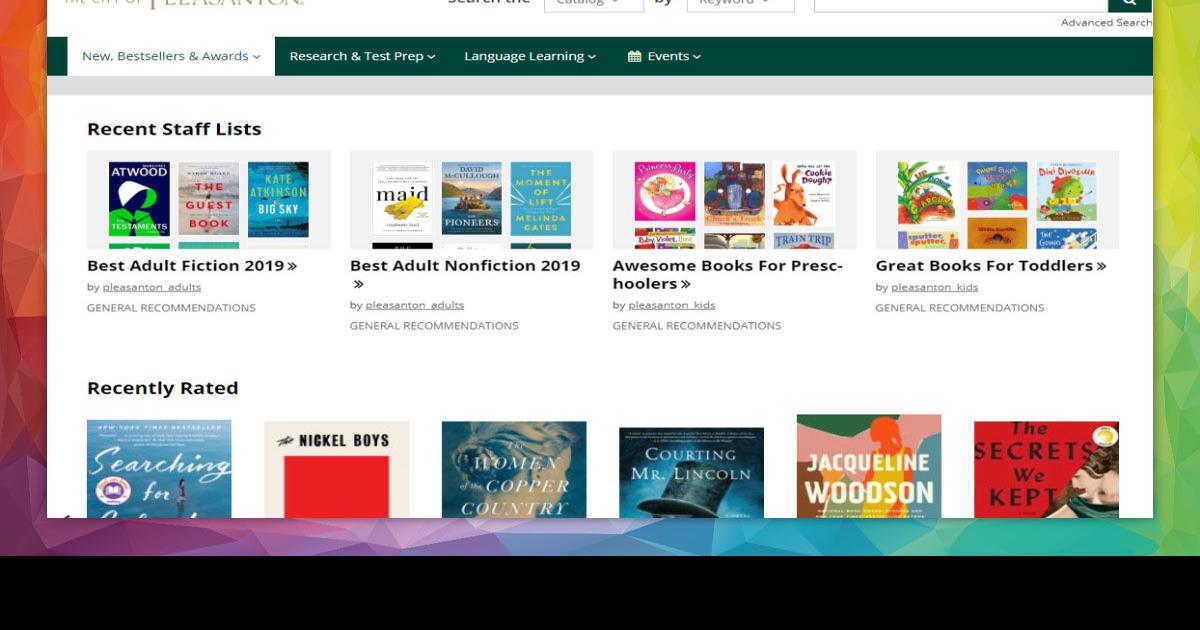The height and width of the screenshot is (630, 1200).
Task: Open Research & Test Prep menu
Action: tap(362, 56)
